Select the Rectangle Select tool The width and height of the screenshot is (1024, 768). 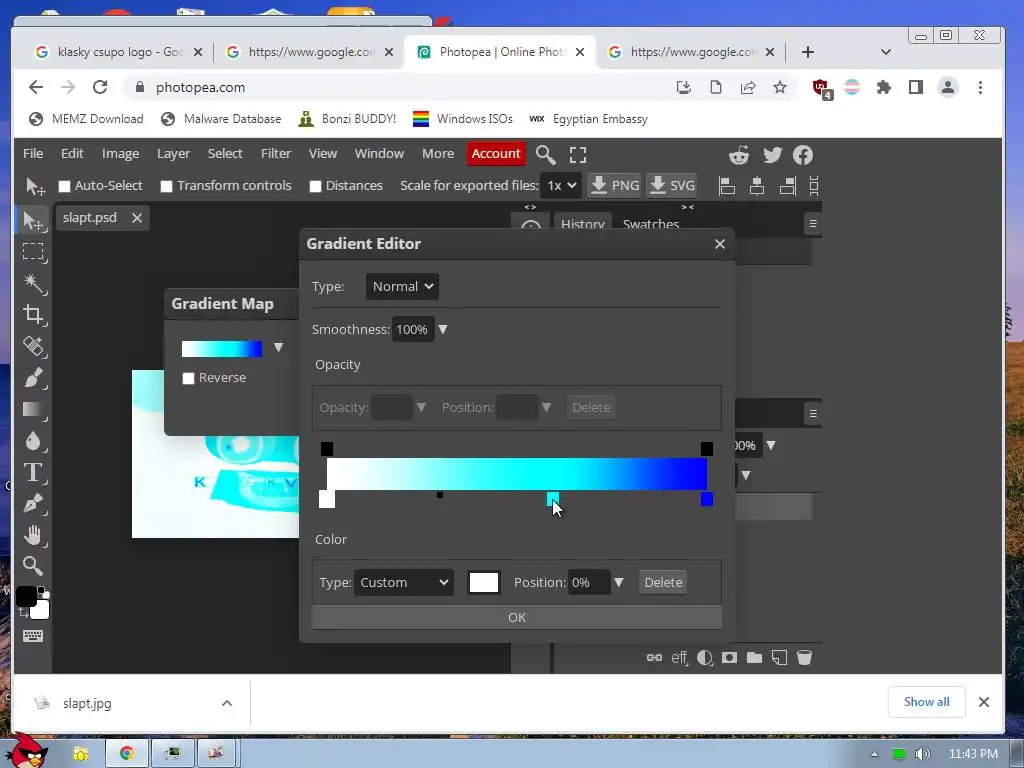click(x=33, y=252)
